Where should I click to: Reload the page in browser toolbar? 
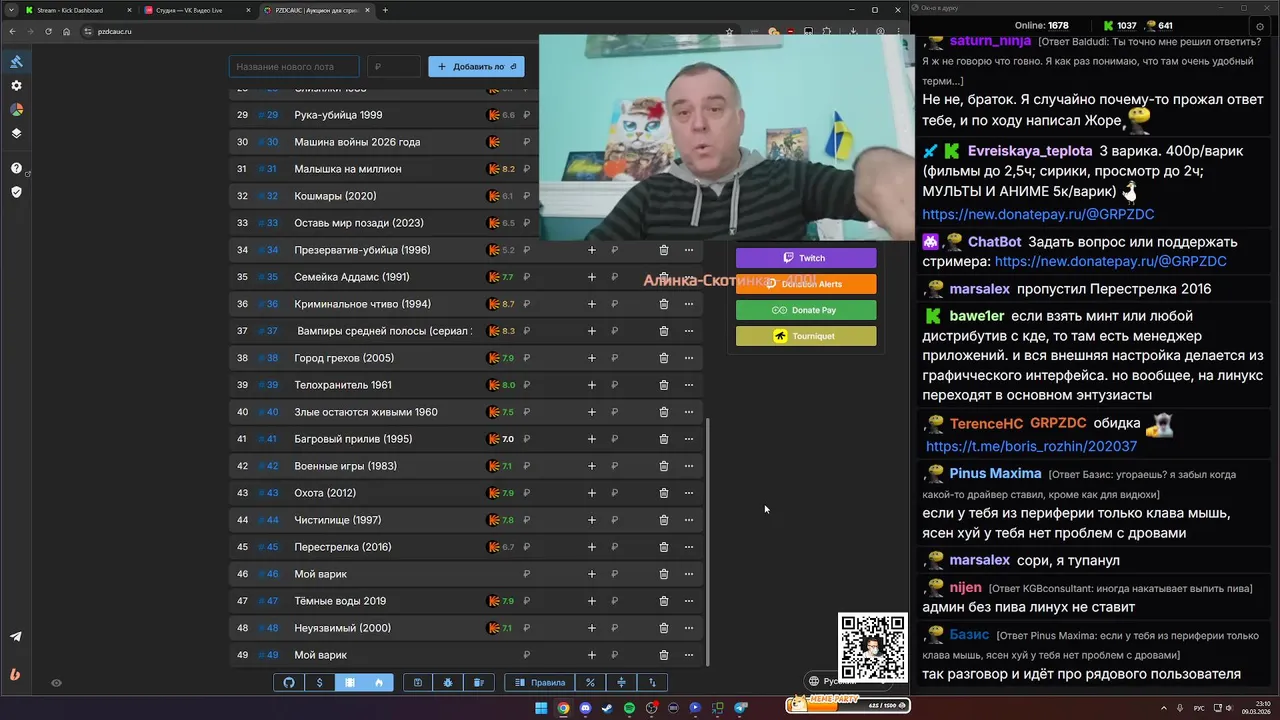point(48,31)
